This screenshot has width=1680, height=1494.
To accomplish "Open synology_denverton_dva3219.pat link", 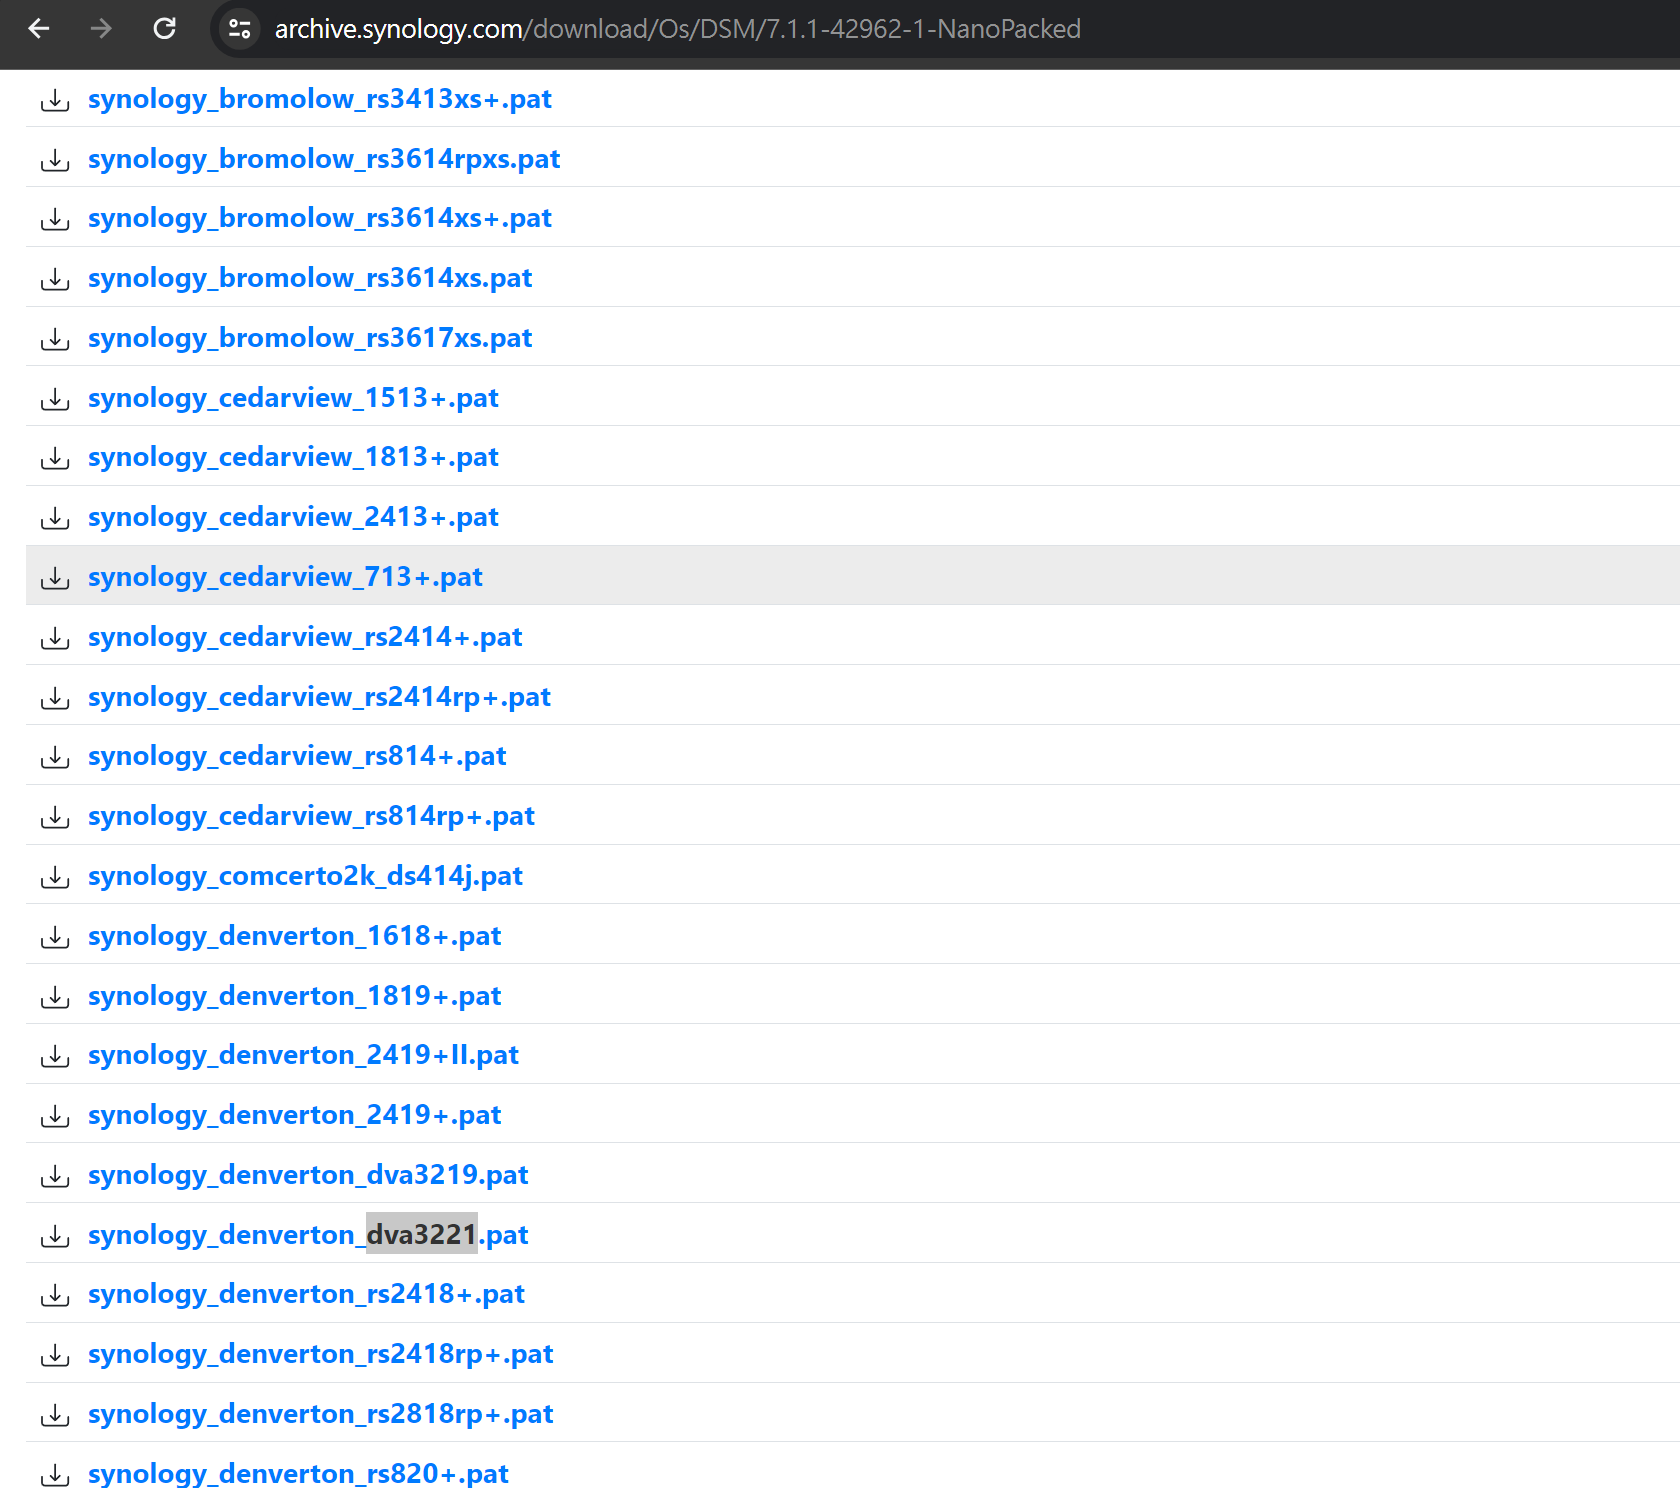I will [x=308, y=1175].
